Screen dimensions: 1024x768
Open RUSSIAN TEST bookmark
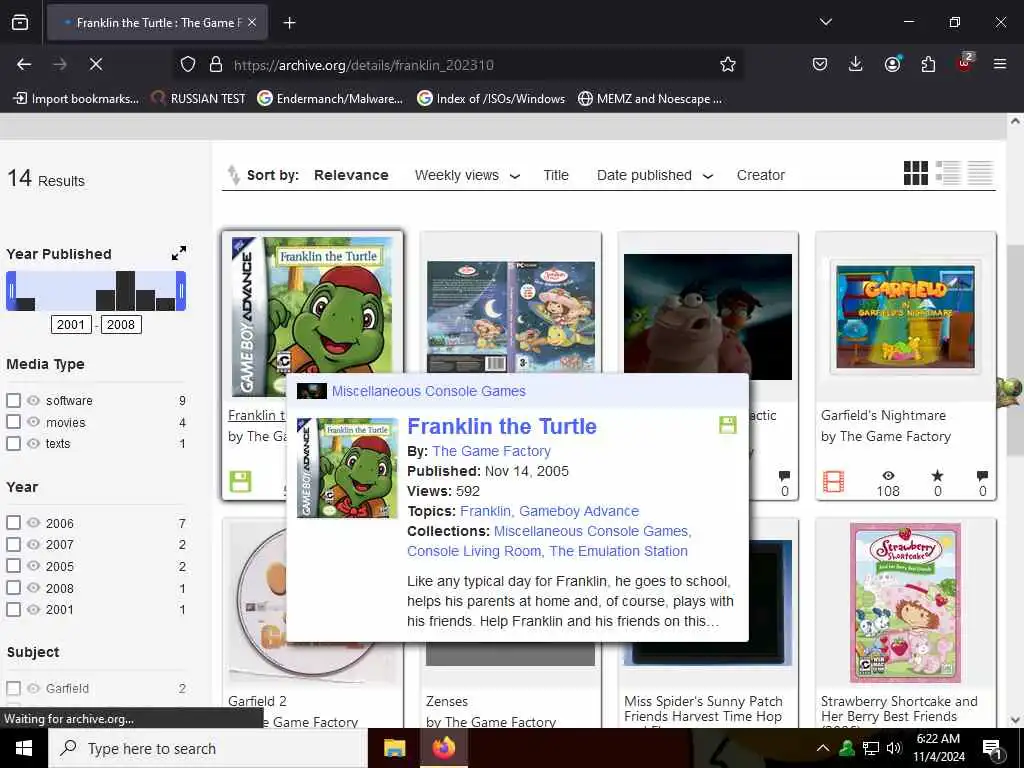click(199, 99)
